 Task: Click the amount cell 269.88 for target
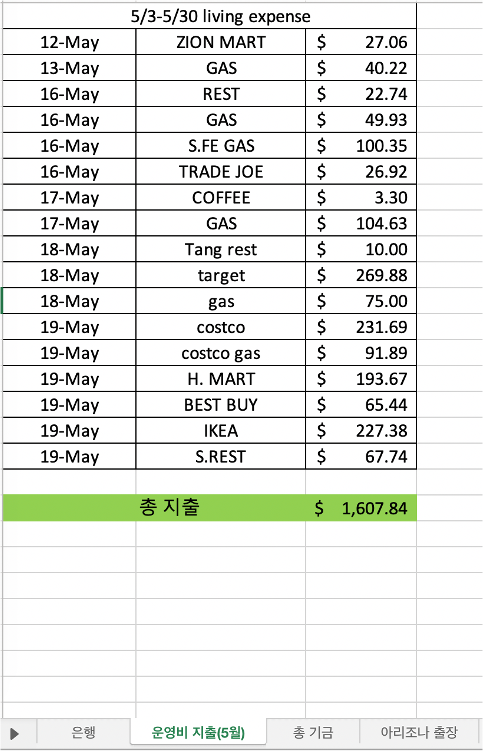pyautogui.click(x=361, y=275)
